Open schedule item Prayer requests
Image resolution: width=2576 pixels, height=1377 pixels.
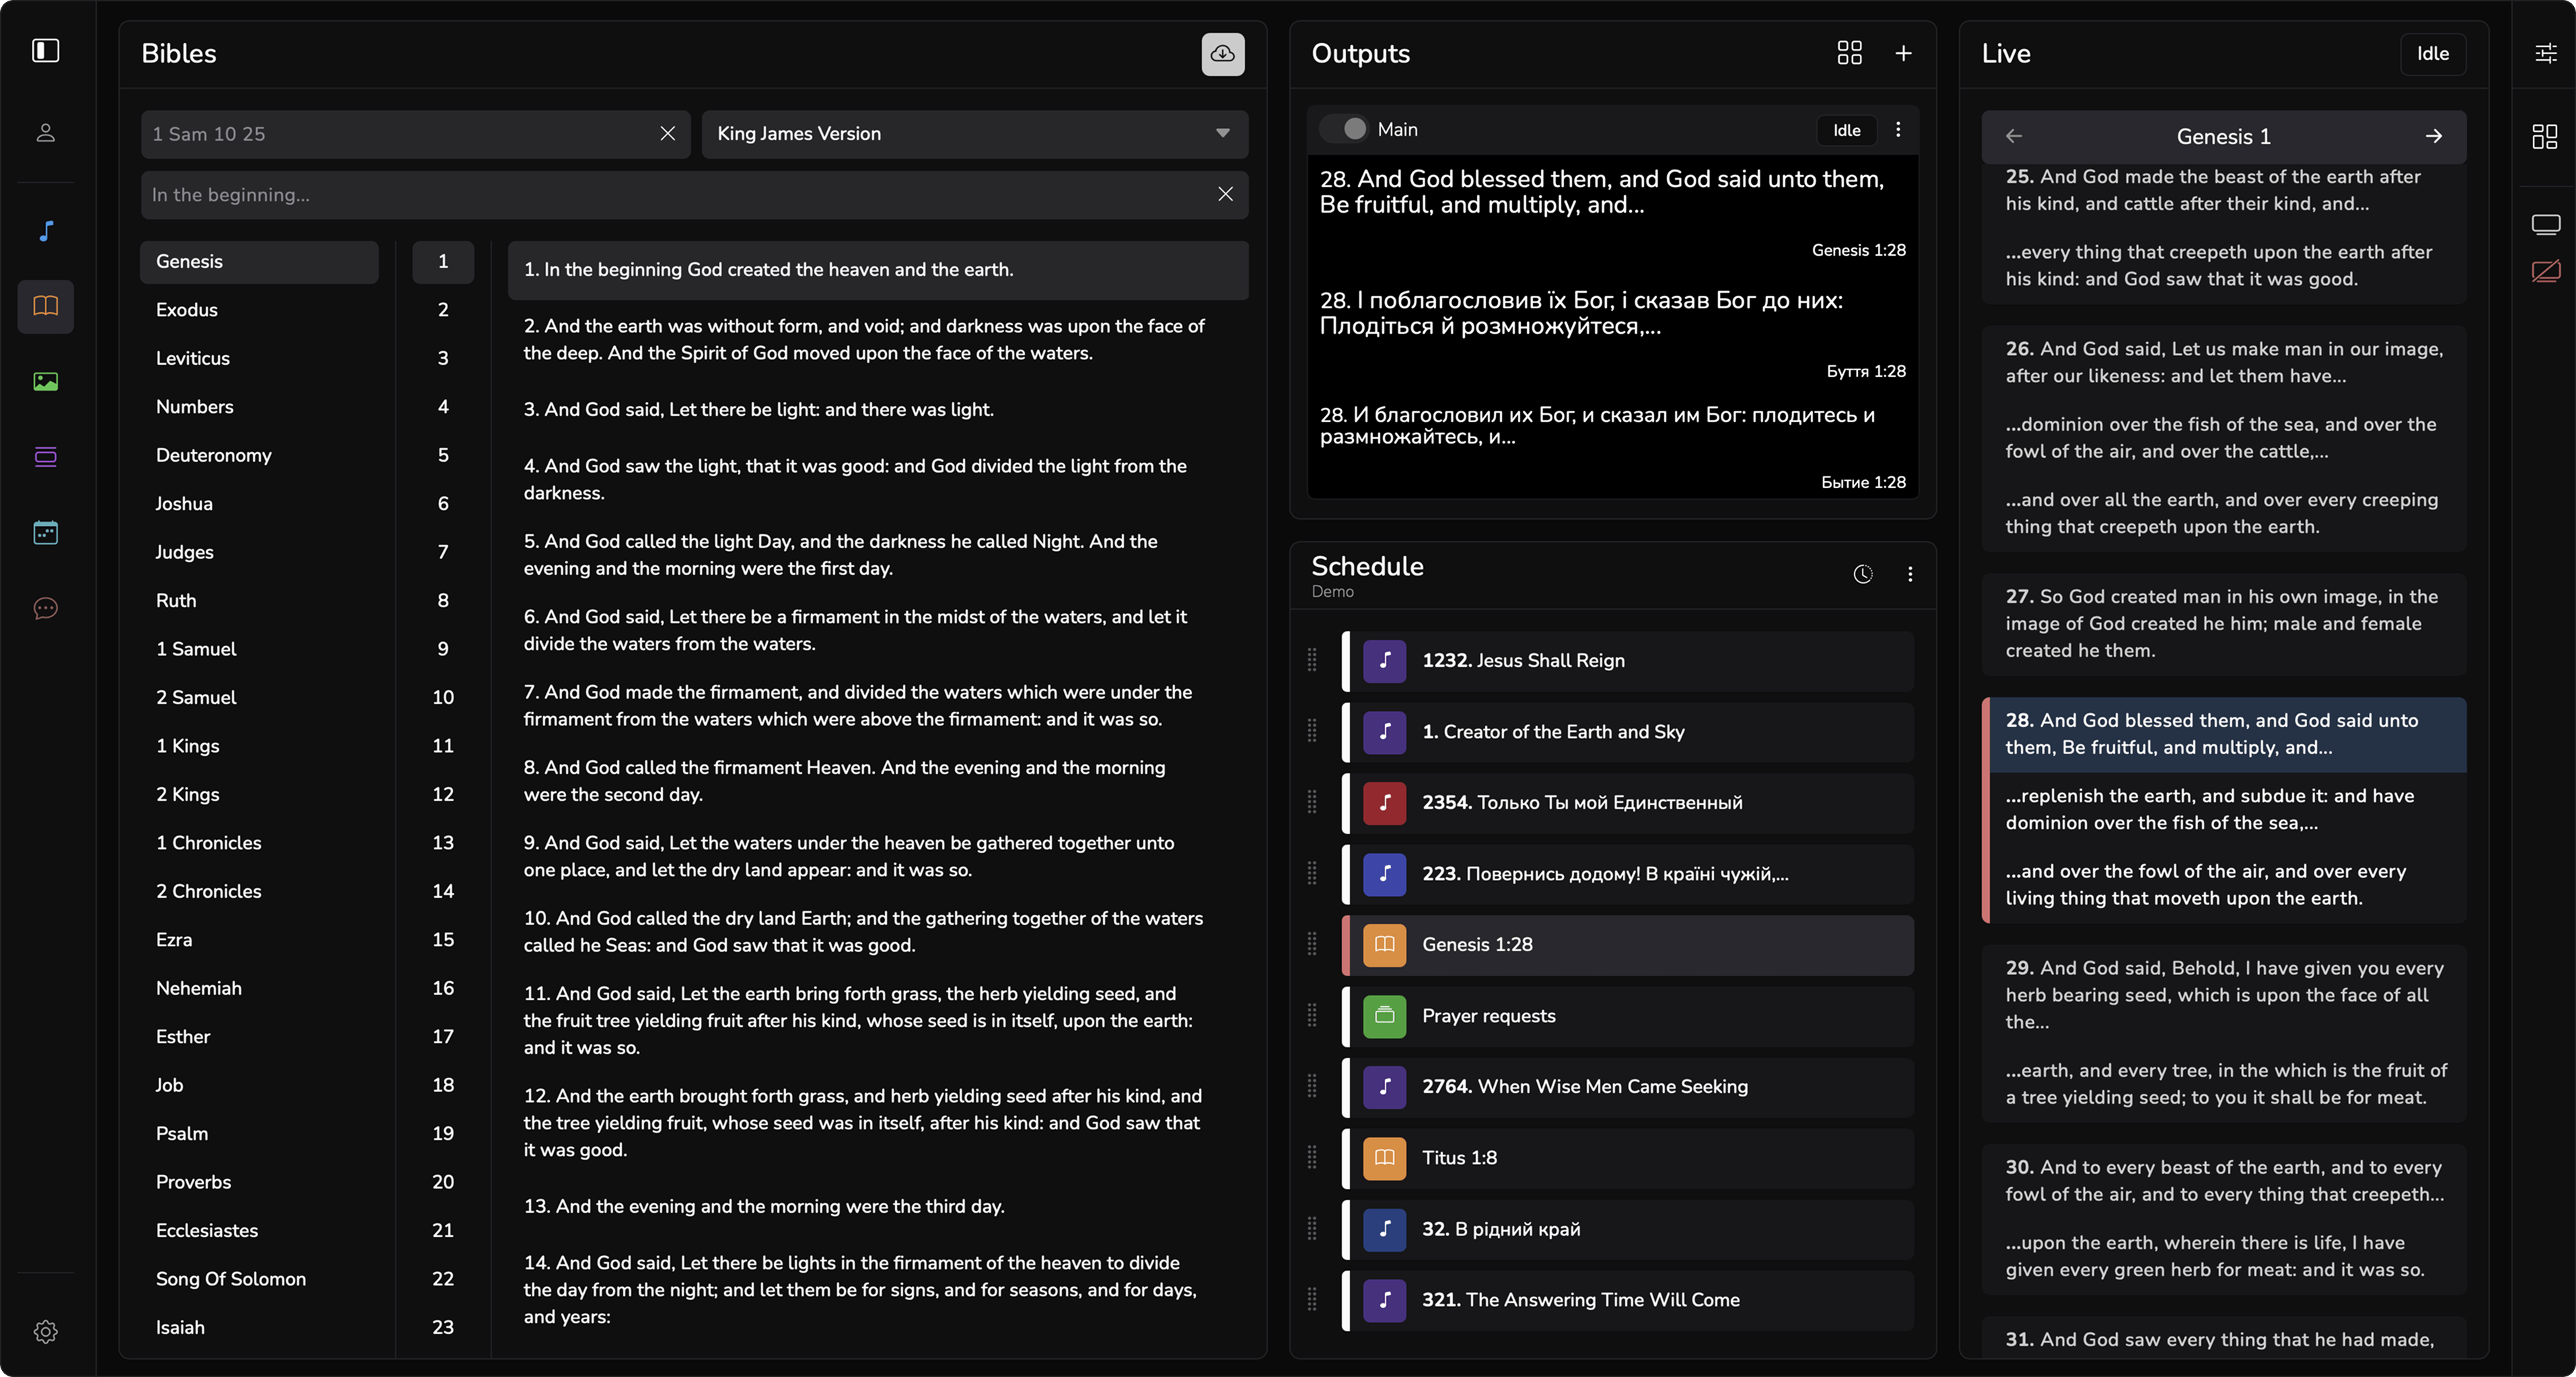click(x=1628, y=1016)
